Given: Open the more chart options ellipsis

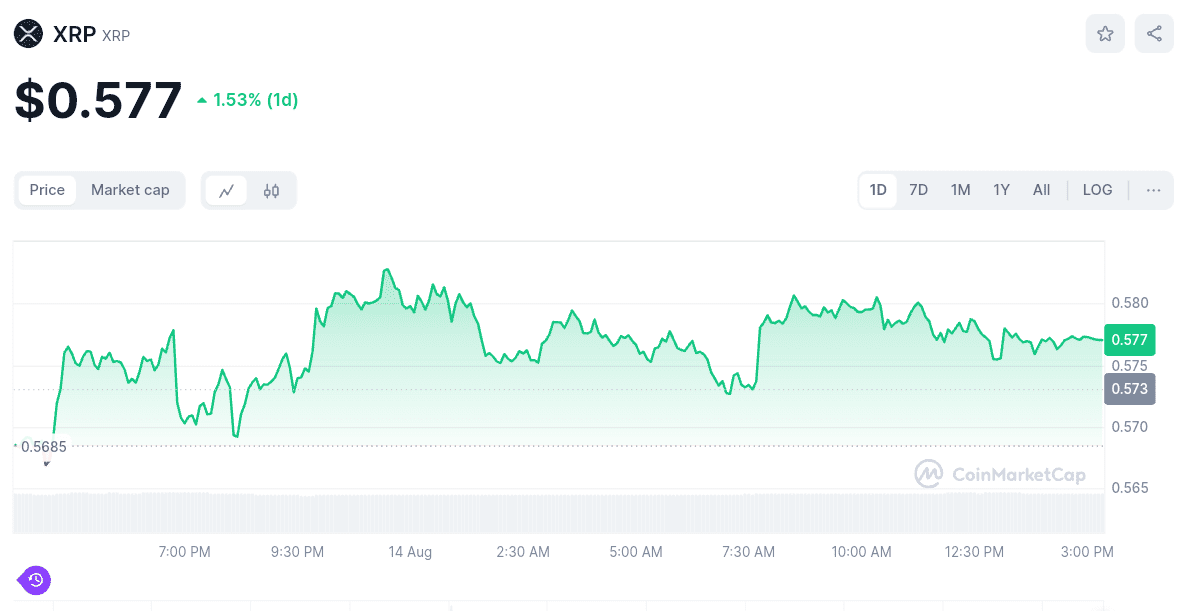Looking at the screenshot, I should click(1153, 190).
